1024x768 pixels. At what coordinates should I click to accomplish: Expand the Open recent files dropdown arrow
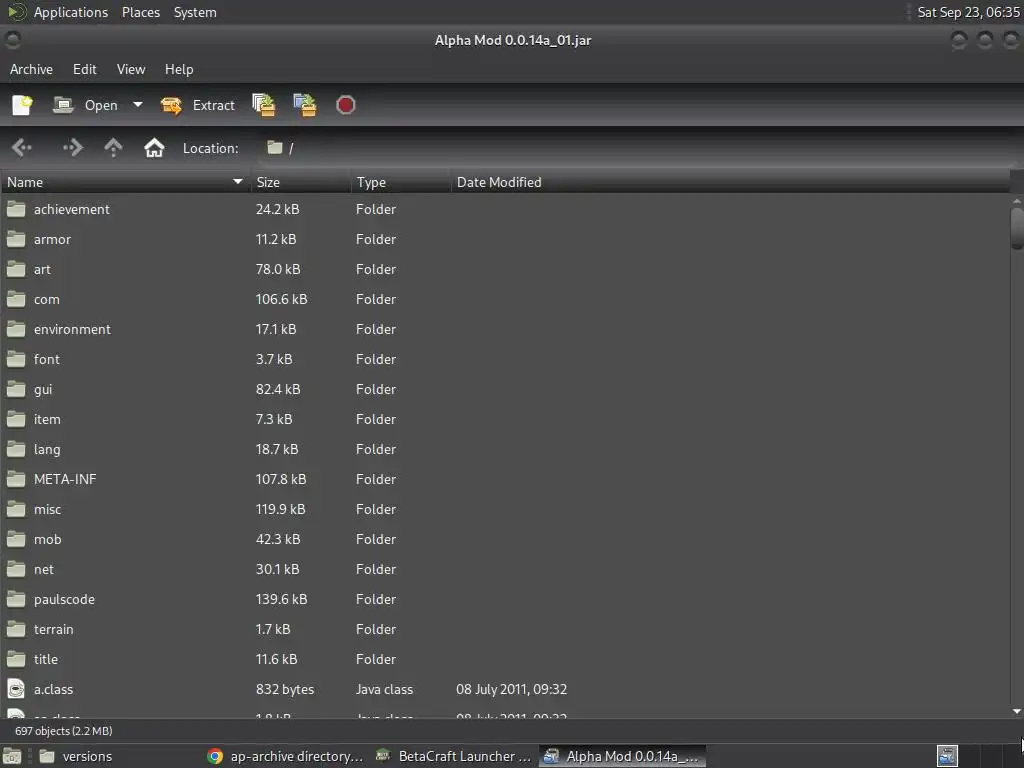click(x=137, y=105)
